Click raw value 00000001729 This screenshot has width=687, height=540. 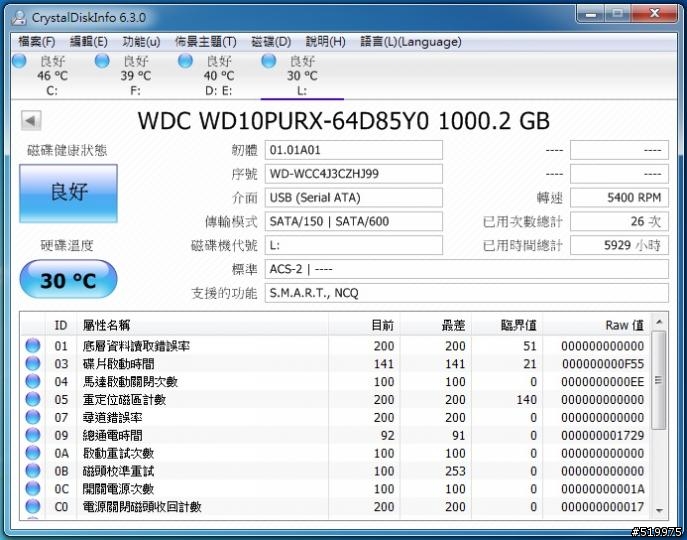click(x=603, y=435)
